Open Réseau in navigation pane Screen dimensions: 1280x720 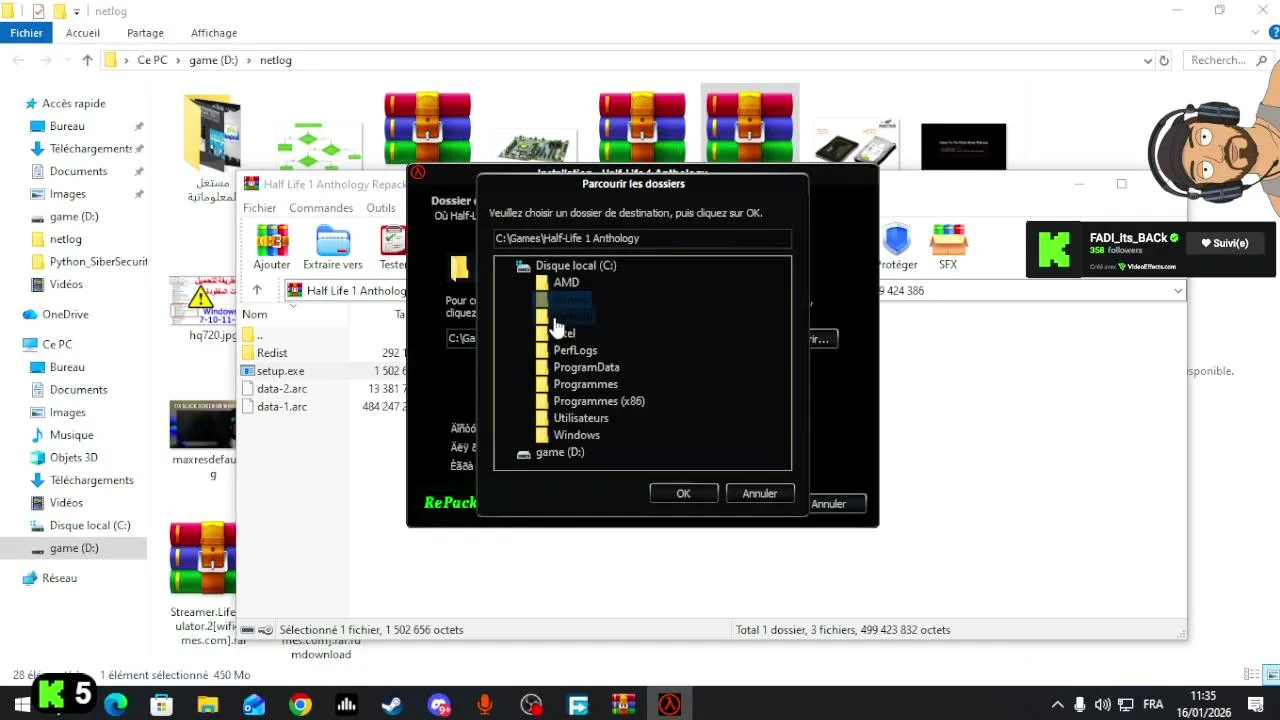(59, 579)
